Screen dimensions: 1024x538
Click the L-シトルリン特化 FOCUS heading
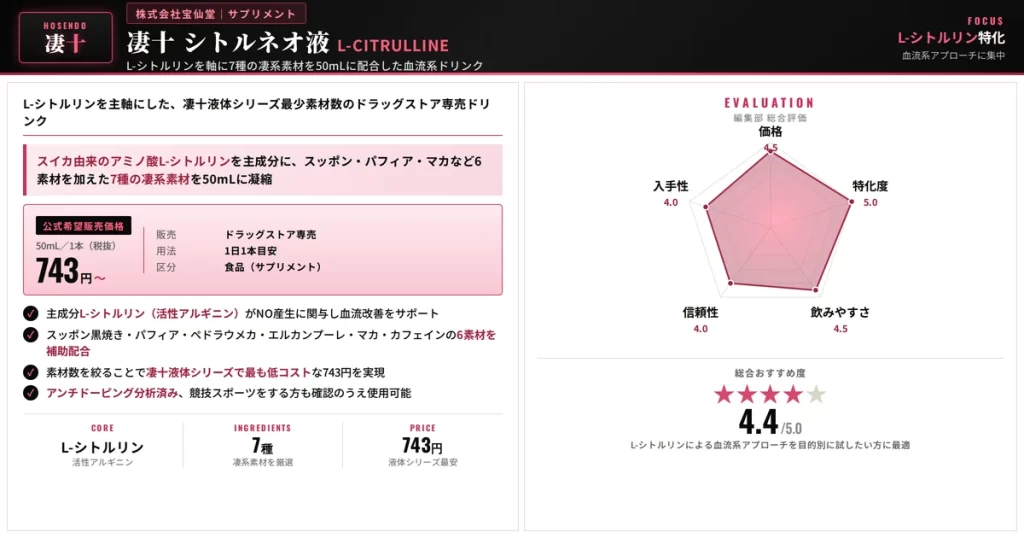tap(951, 38)
